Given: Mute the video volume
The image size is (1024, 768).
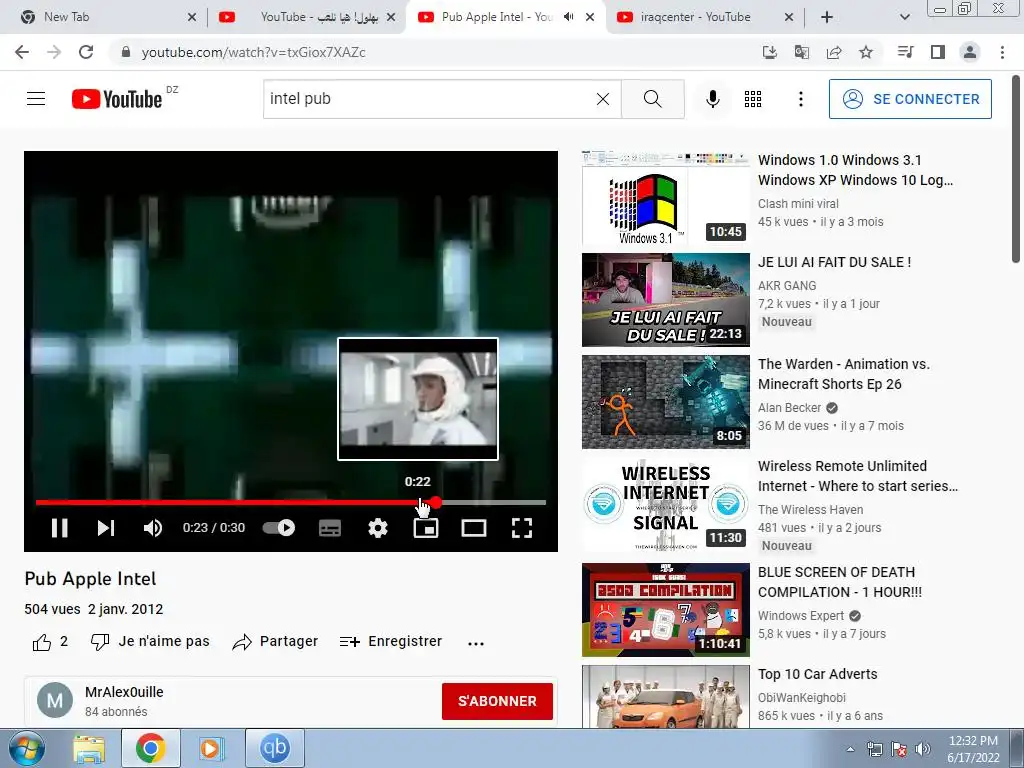Looking at the screenshot, I should (x=153, y=528).
